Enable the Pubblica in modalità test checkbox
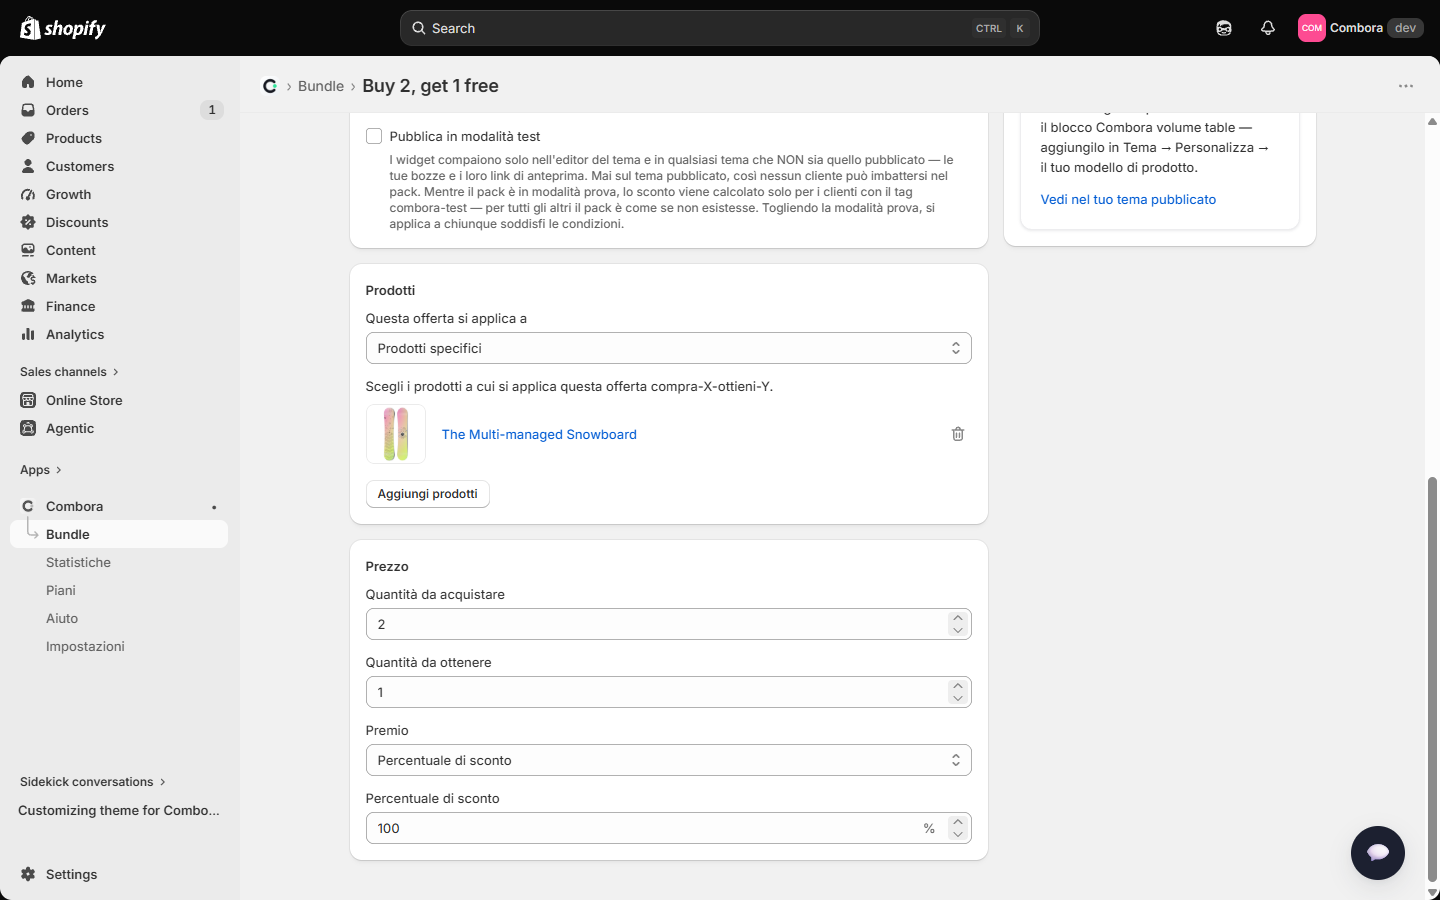The image size is (1440, 900). pos(374,136)
